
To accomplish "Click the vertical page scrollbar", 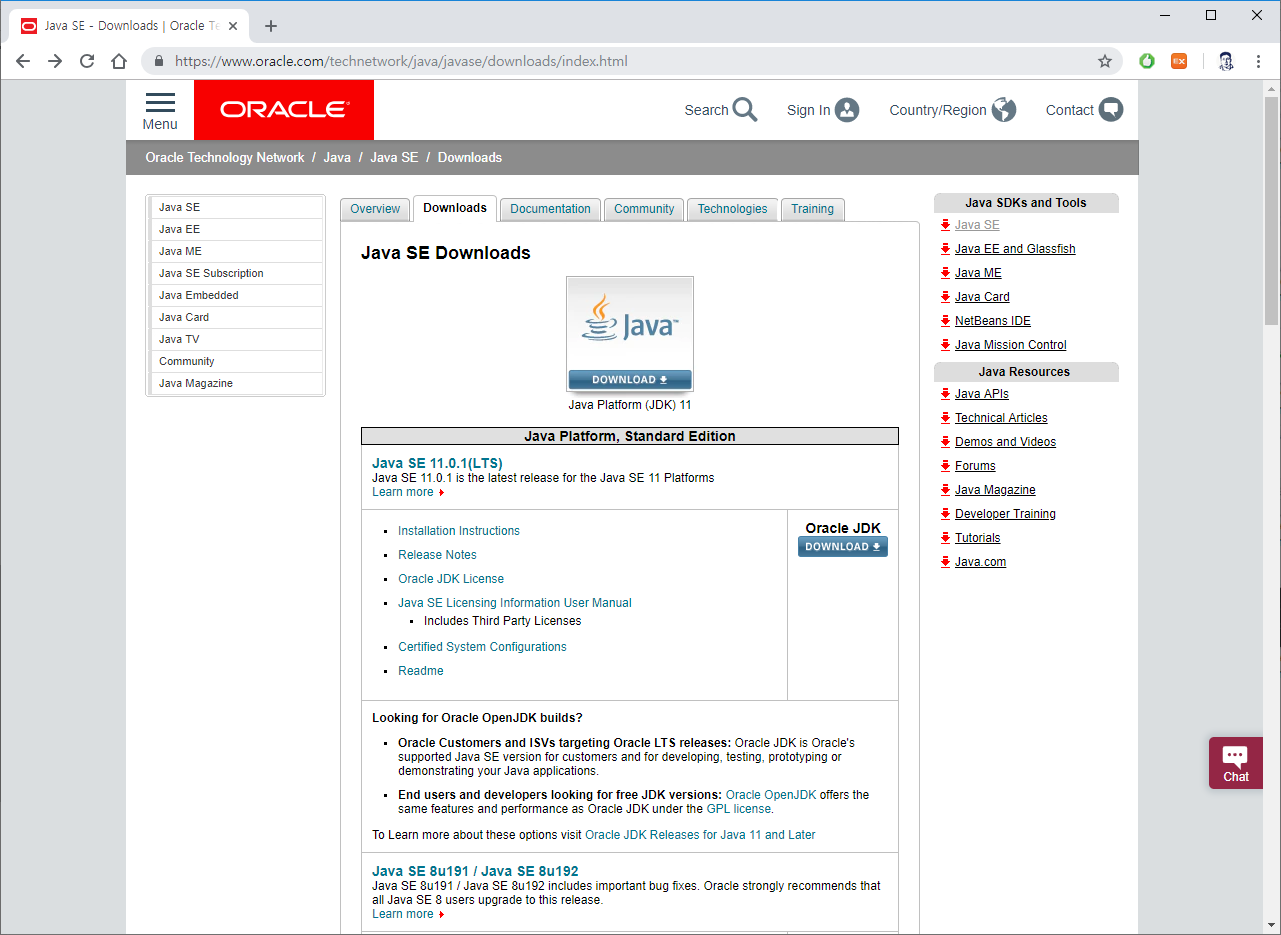I will click(1272, 210).
